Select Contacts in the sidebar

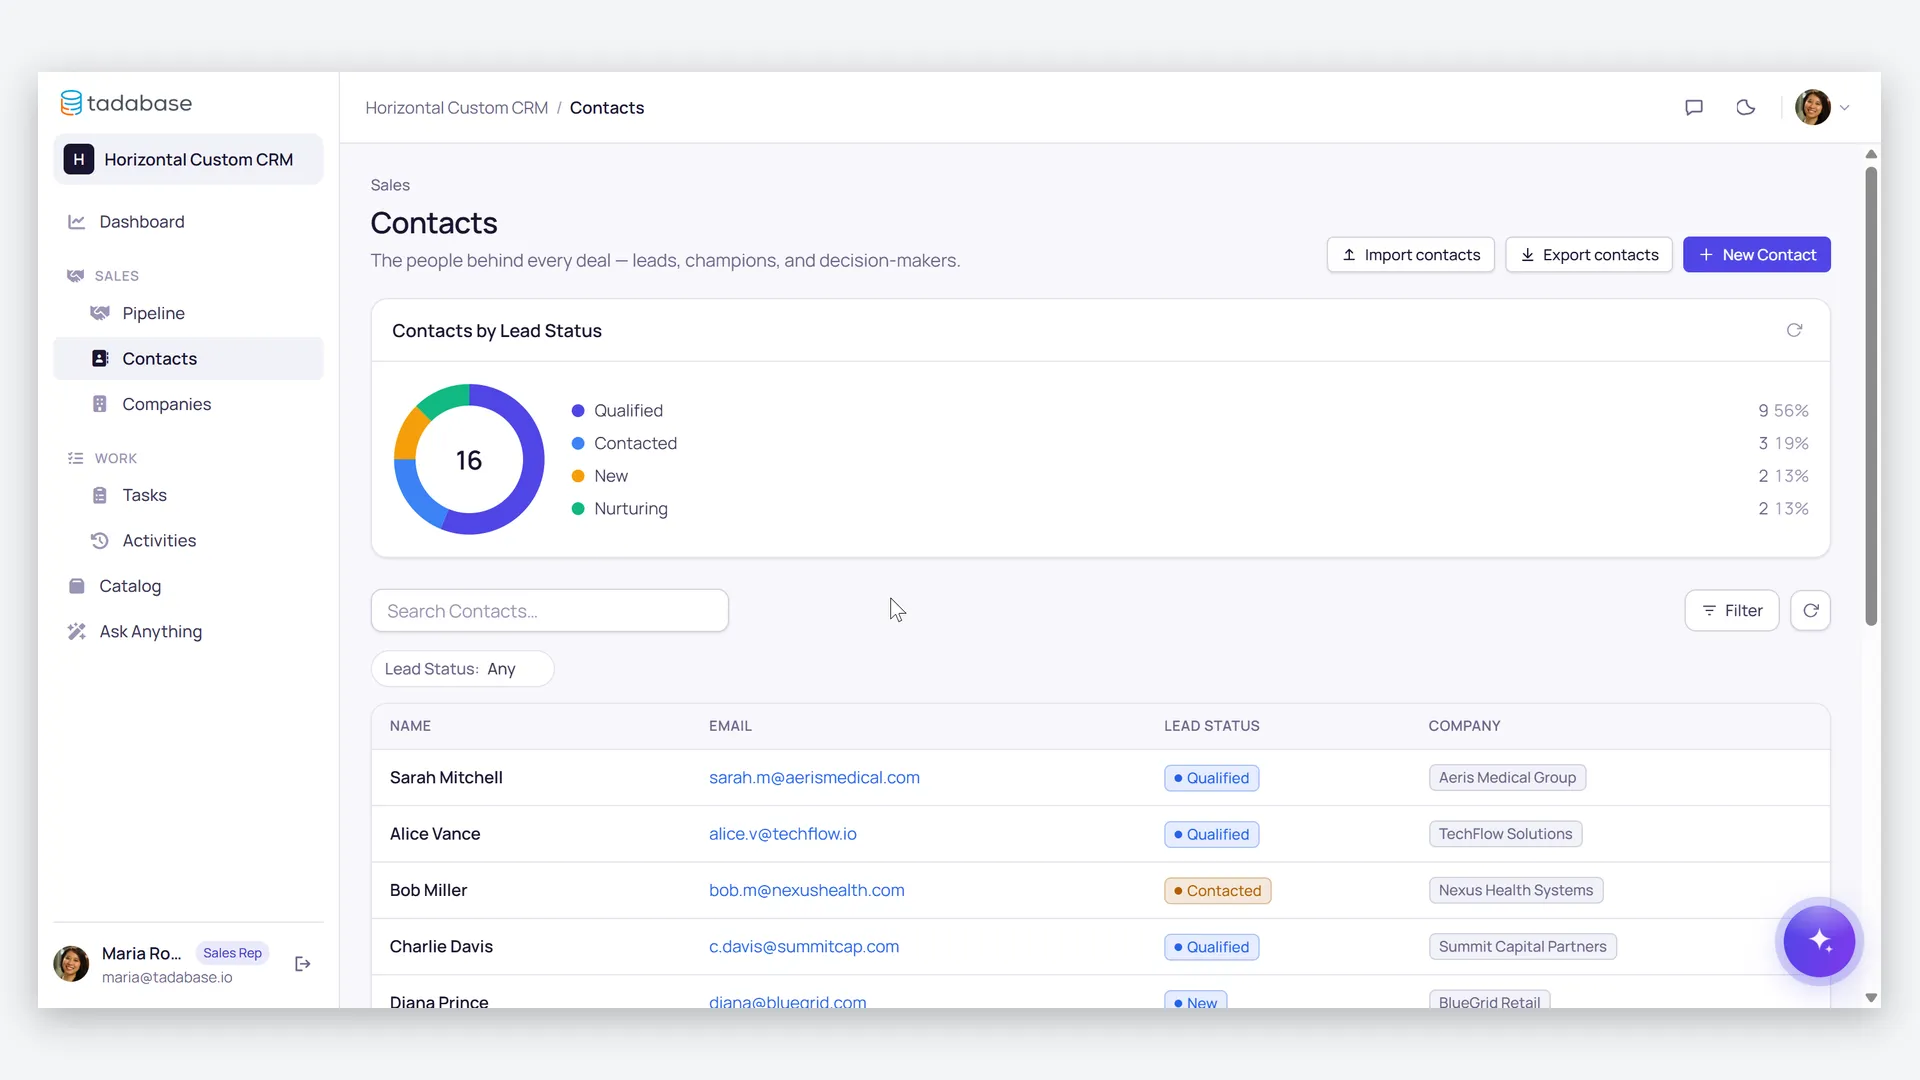click(188, 358)
